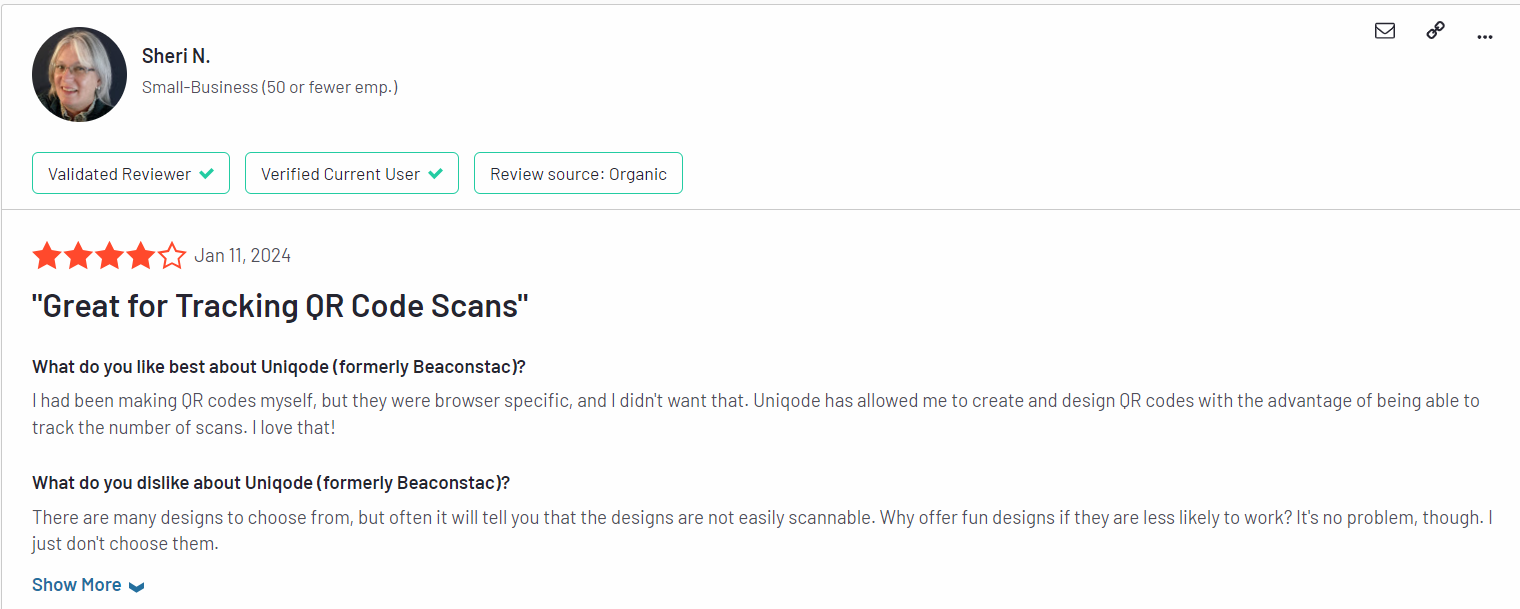Open Sheri N.'s profile photo
Screen dimensions: 1520x609
click(79, 75)
